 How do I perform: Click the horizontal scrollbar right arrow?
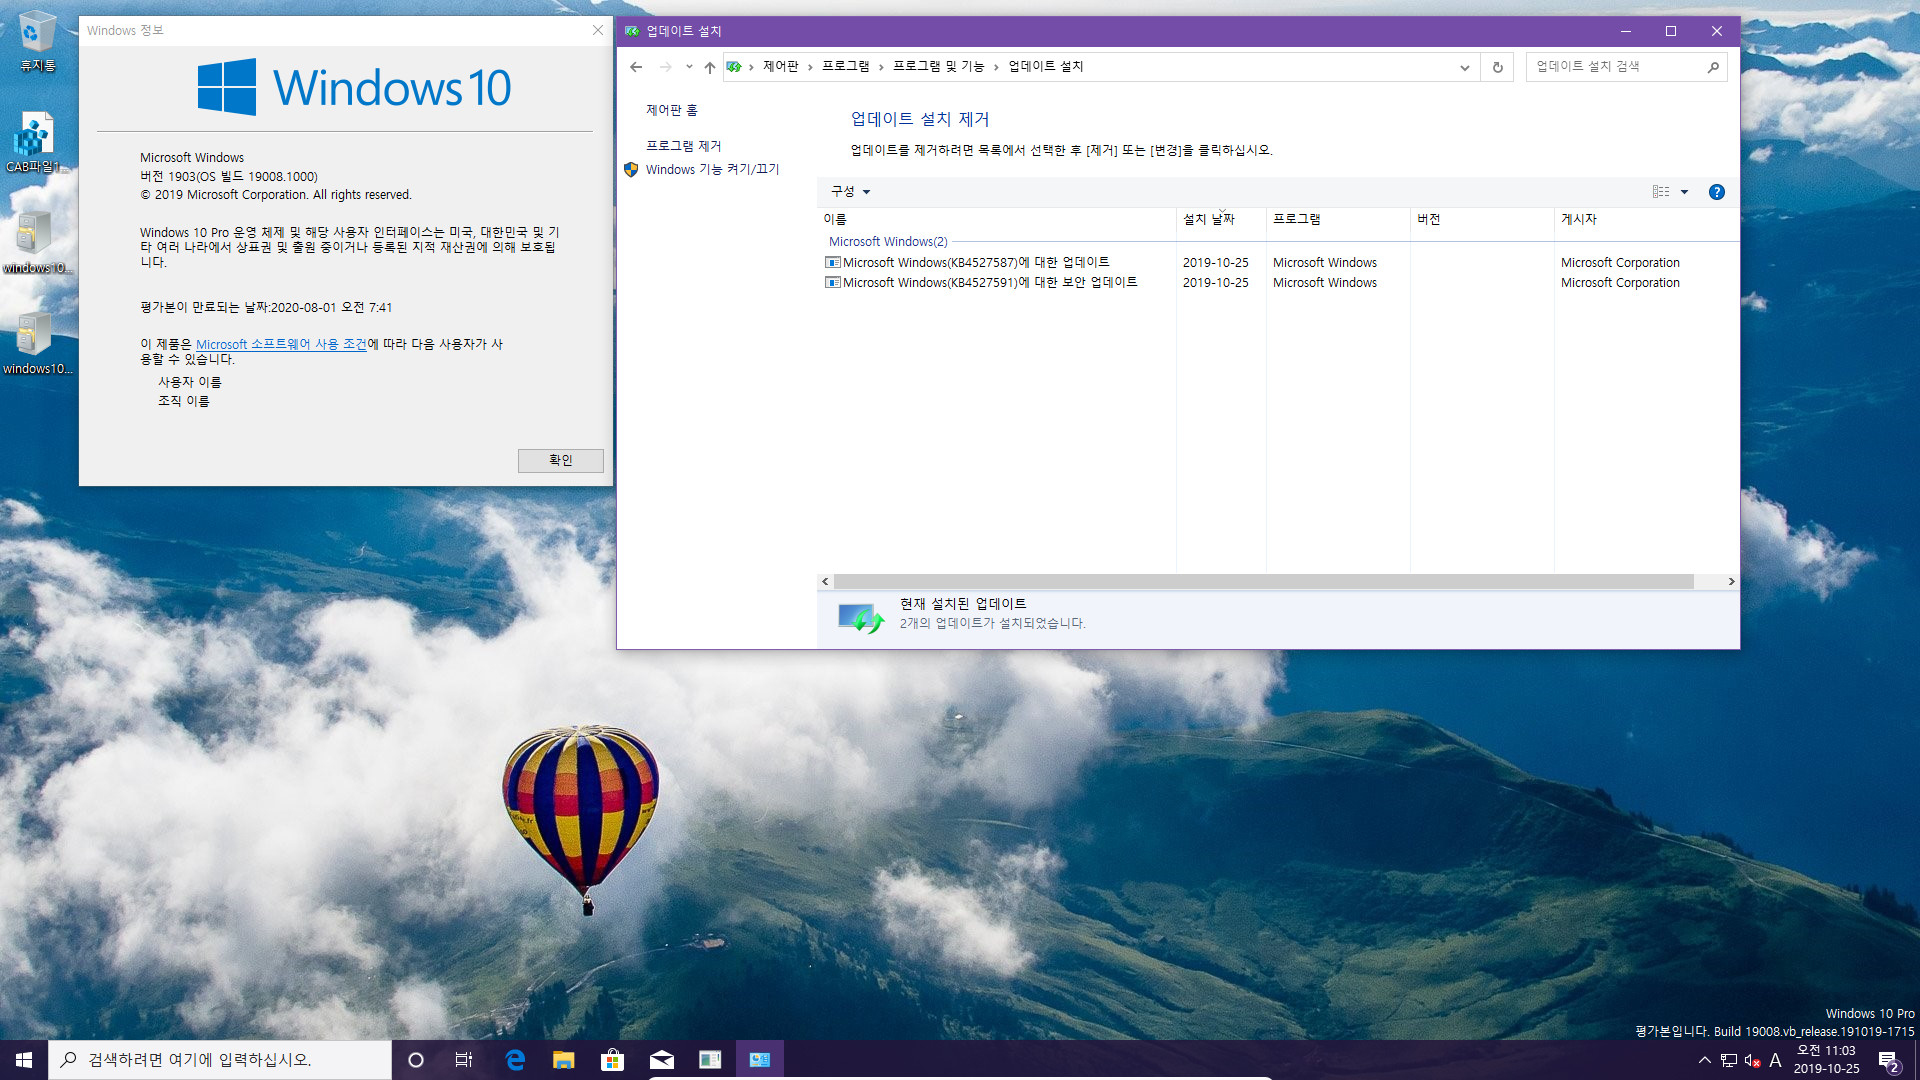pyautogui.click(x=1731, y=582)
